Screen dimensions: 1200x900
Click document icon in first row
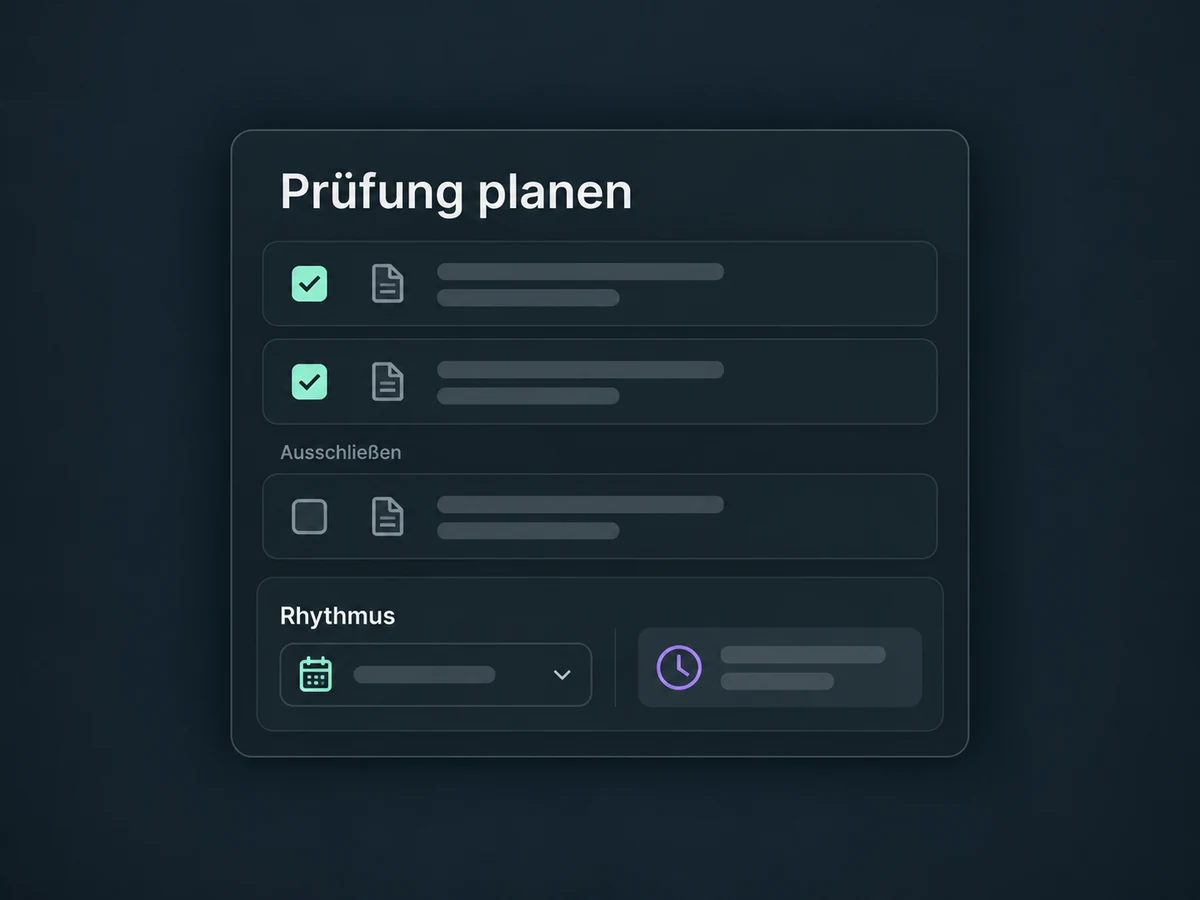point(388,284)
